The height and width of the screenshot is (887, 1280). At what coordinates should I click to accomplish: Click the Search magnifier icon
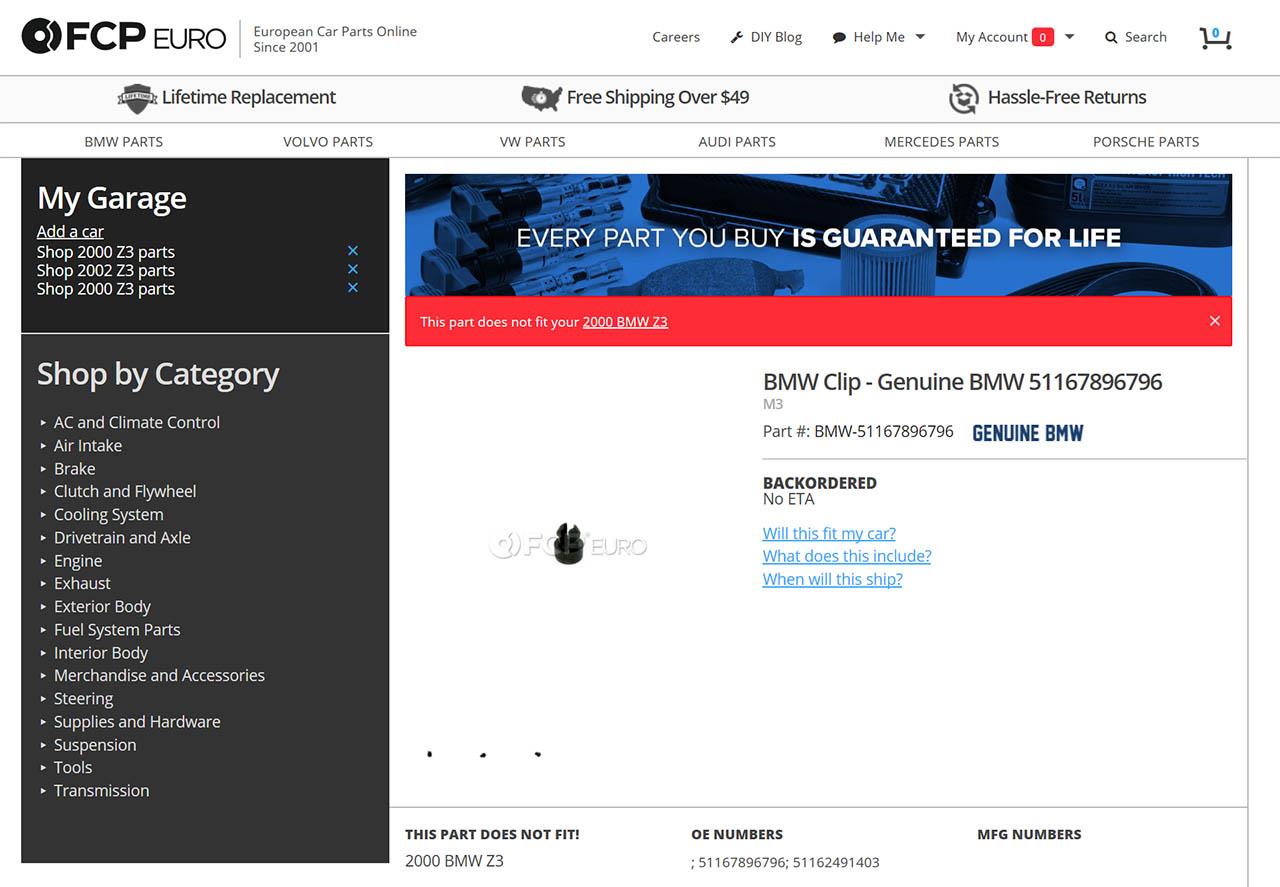pos(1111,38)
